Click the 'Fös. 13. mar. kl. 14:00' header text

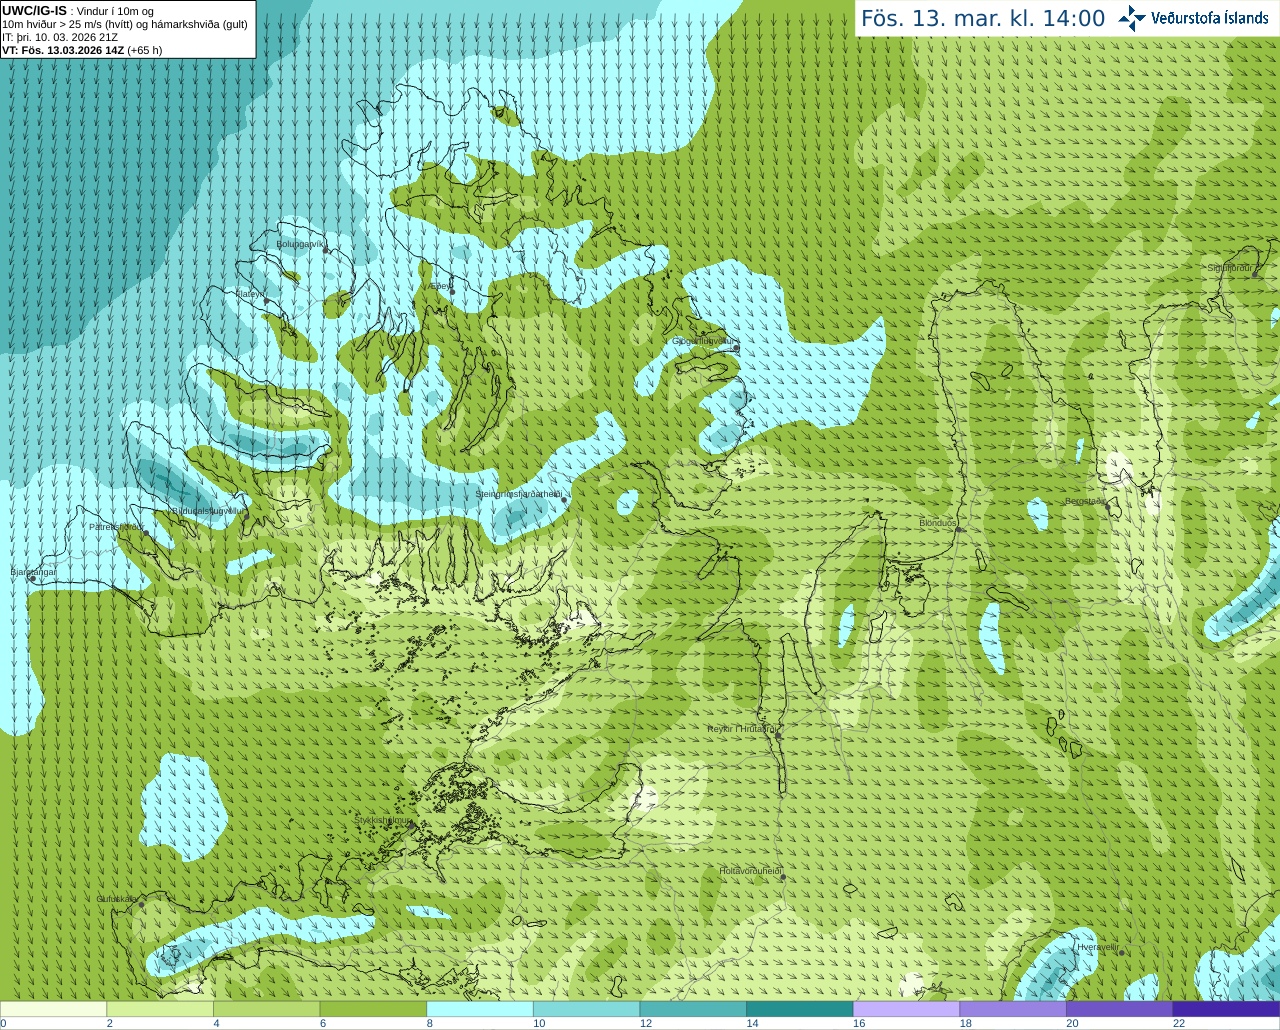coord(983,18)
